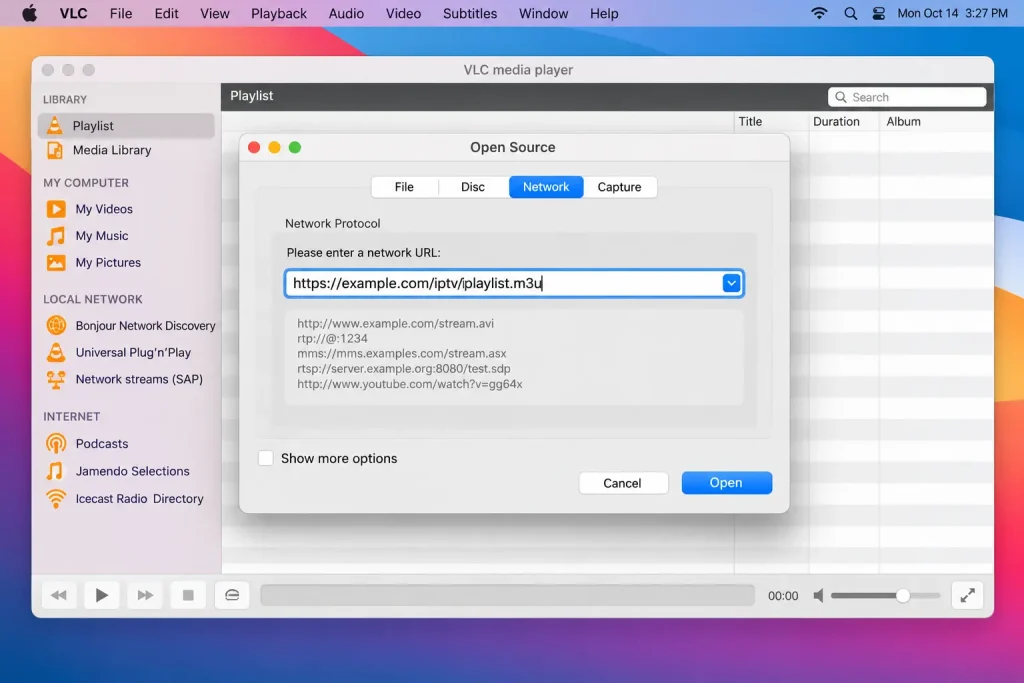1024x683 pixels.
Task: Open the Help menu
Action: [604, 13]
